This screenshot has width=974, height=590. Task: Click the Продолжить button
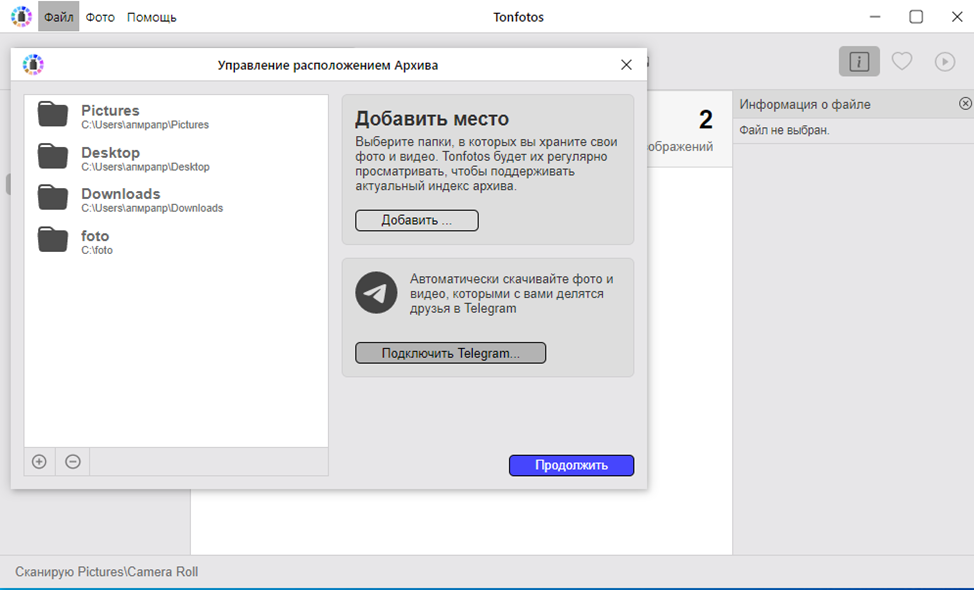point(571,465)
